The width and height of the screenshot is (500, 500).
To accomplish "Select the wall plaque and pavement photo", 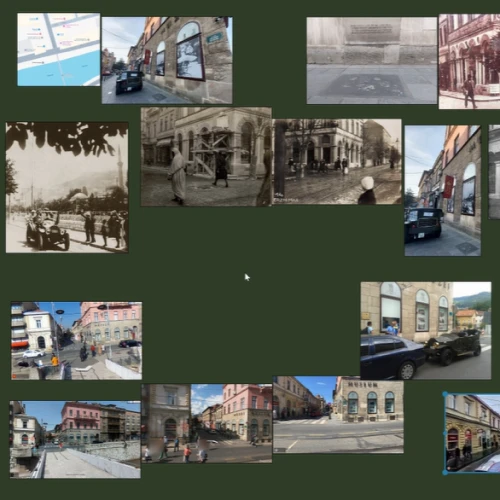I will click(372, 60).
